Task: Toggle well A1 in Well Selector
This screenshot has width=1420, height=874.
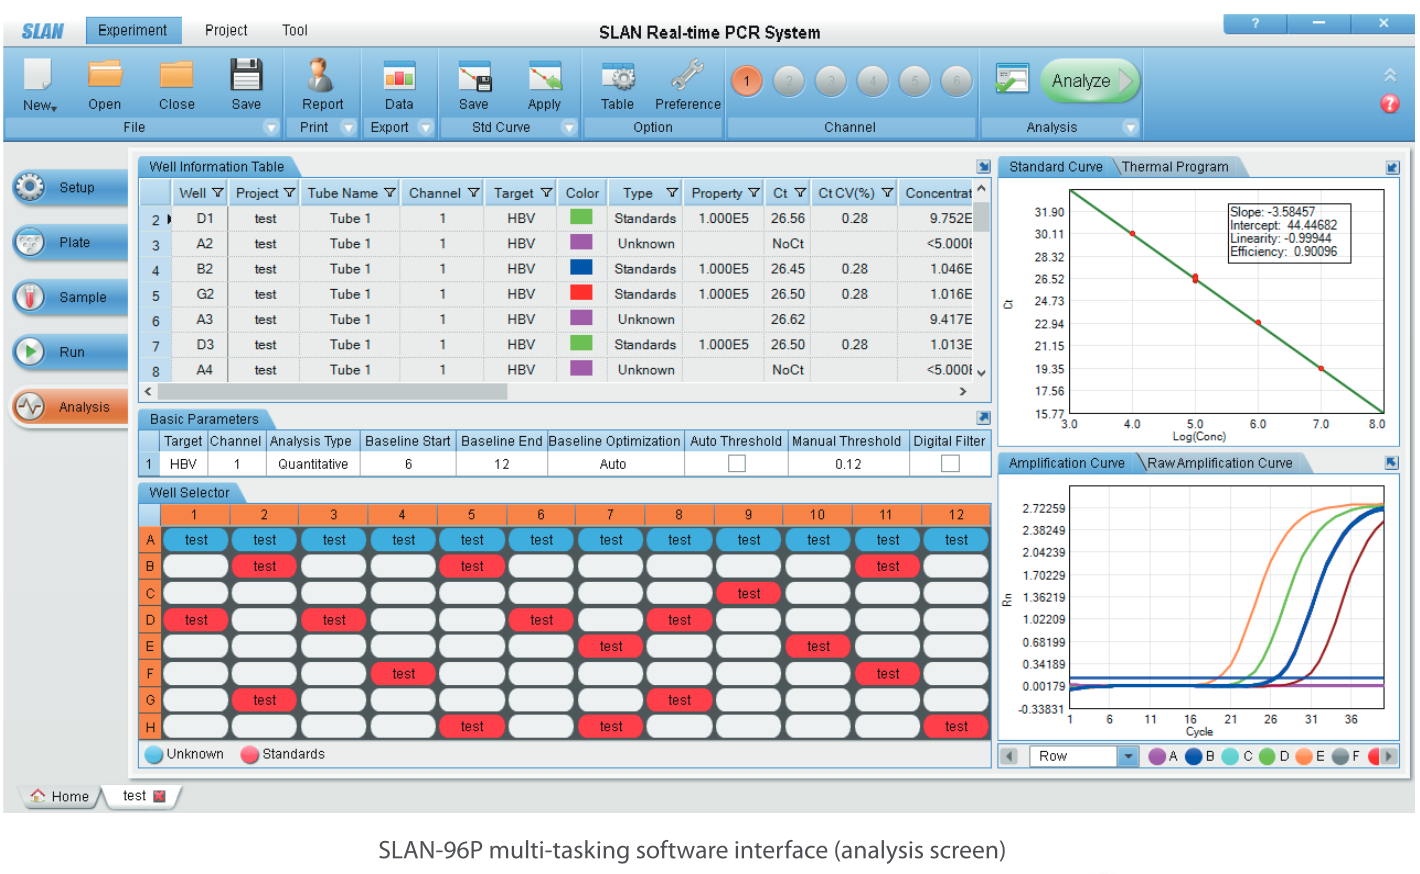Action: [x=196, y=540]
